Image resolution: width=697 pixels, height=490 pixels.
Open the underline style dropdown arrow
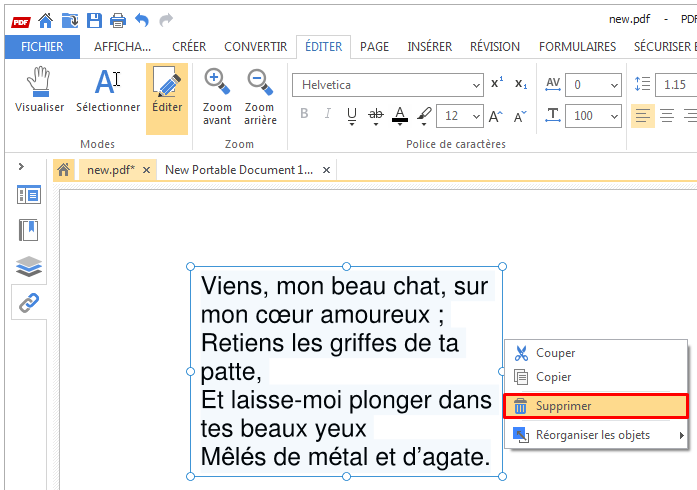[x=352, y=125]
